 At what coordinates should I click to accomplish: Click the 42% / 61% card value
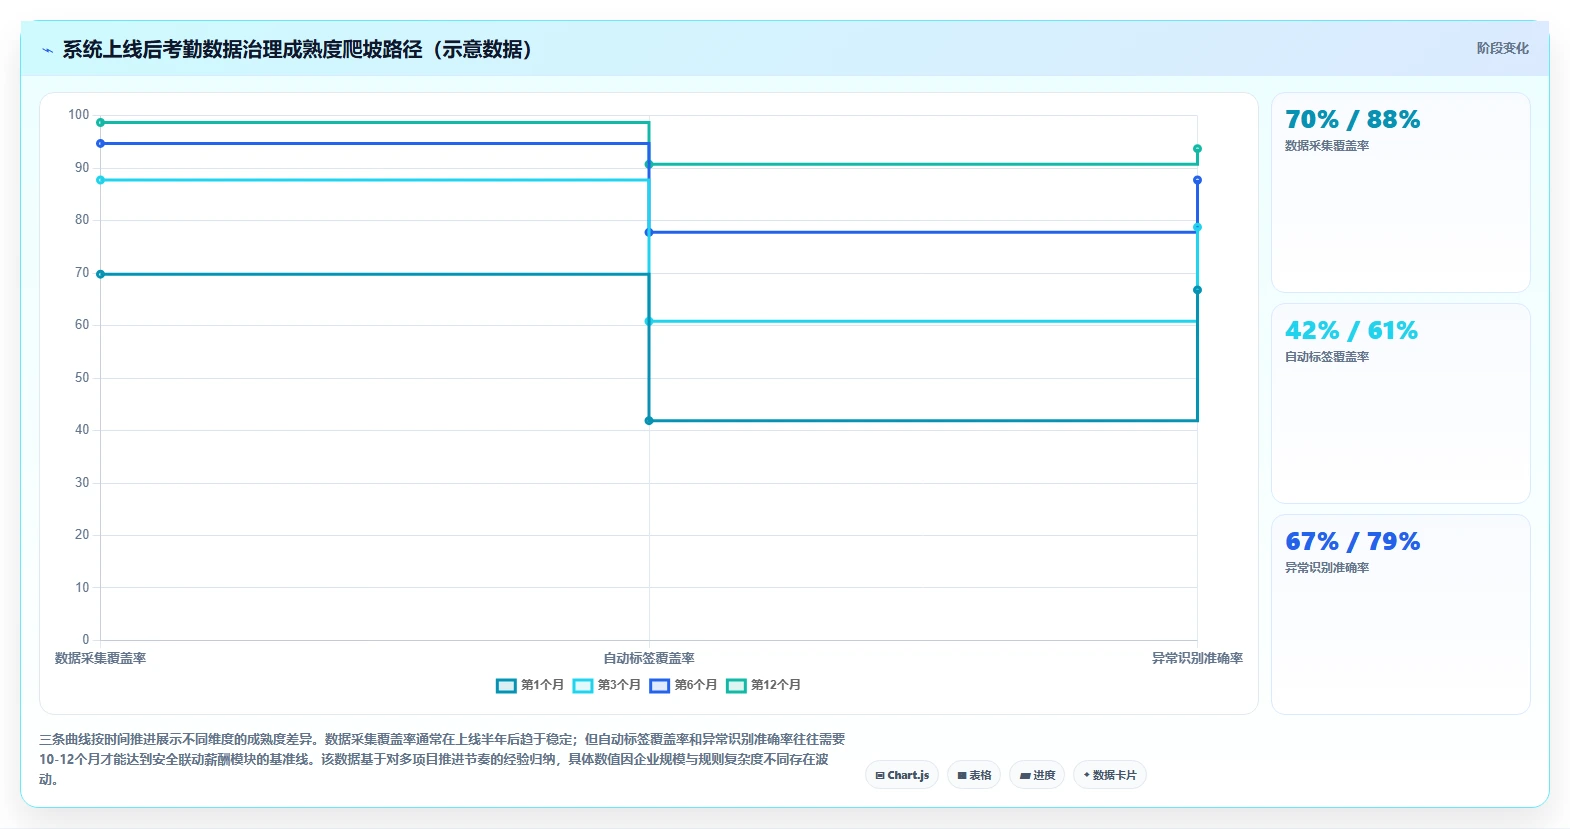[x=1351, y=331]
